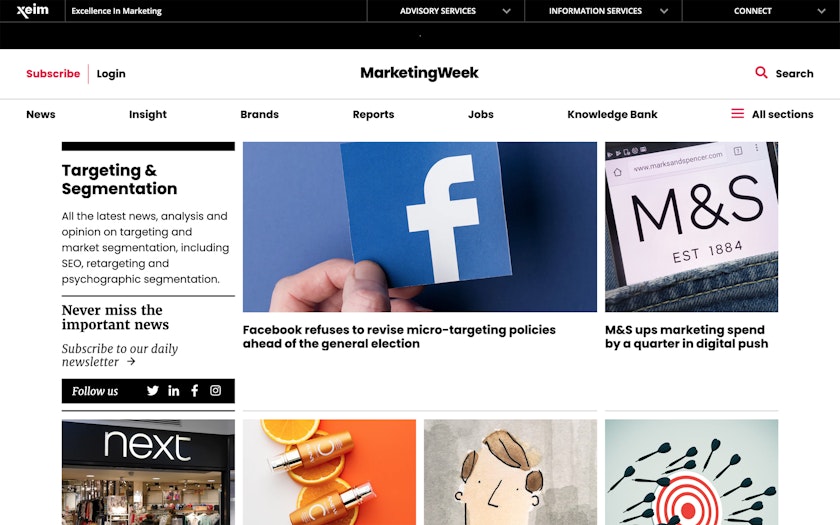The image size is (840, 525).
Task: Go to the Knowledge Bank section
Action: (x=612, y=114)
